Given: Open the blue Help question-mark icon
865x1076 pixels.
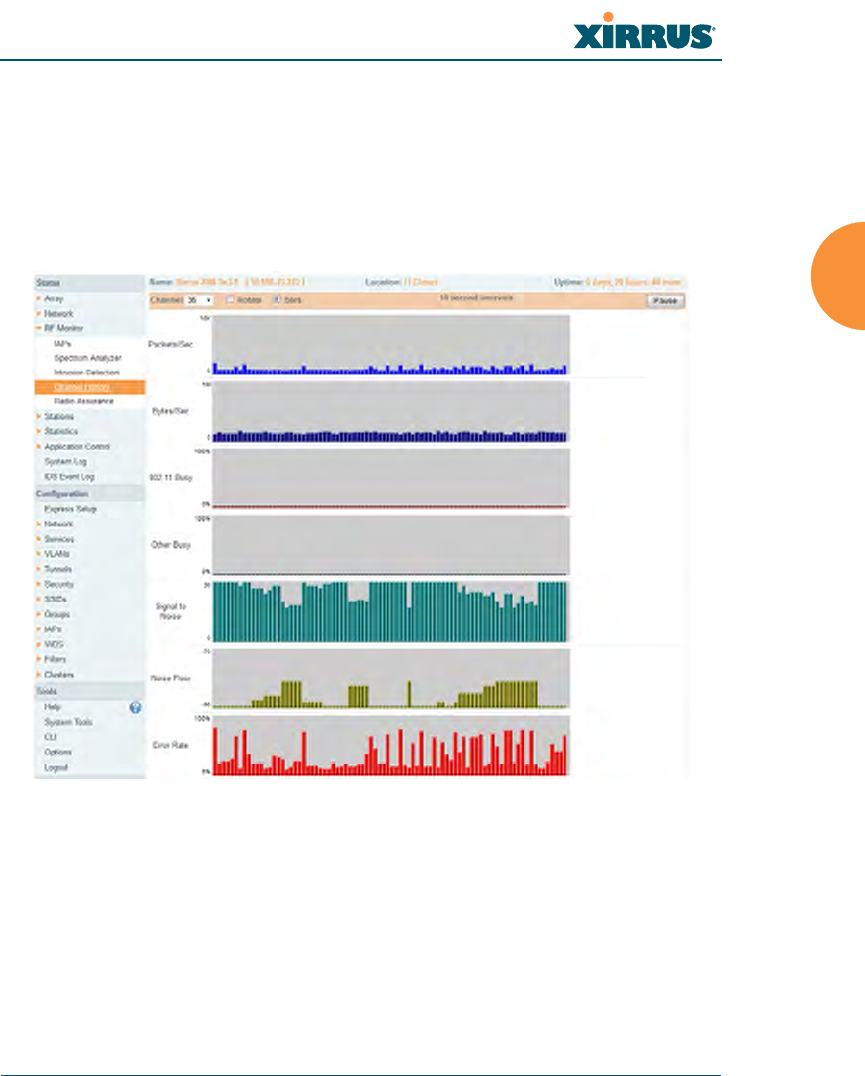Looking at the screenshot, I should [x=135, y=707].
